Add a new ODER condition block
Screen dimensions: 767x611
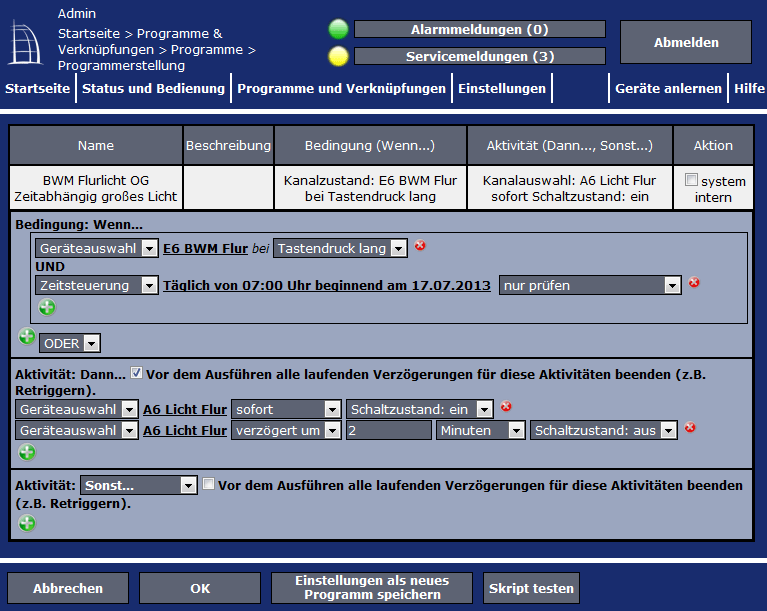click(x=27, y=337)
